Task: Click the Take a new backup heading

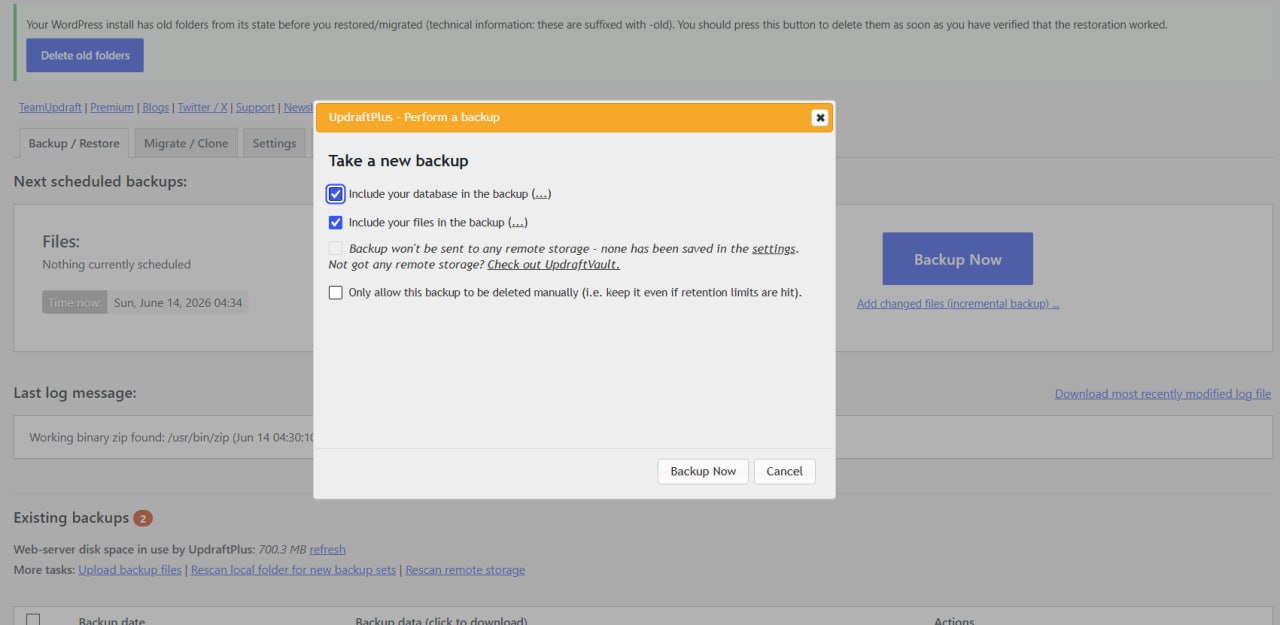Action: 398,161
